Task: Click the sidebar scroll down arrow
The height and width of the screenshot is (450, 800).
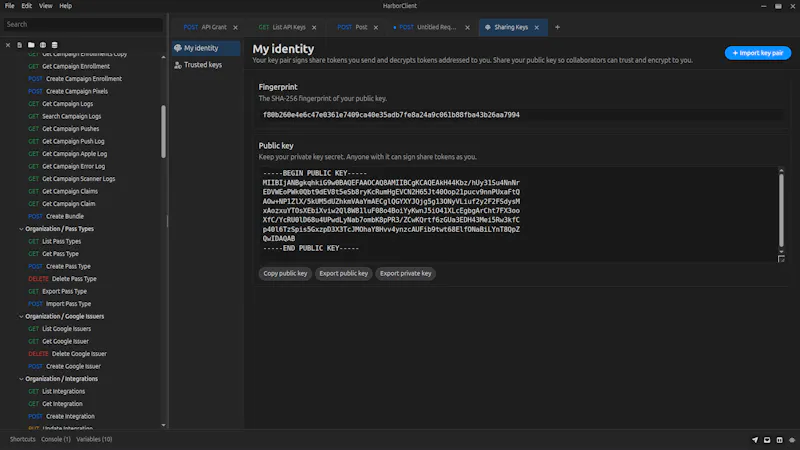Action: tap(163, 425)
